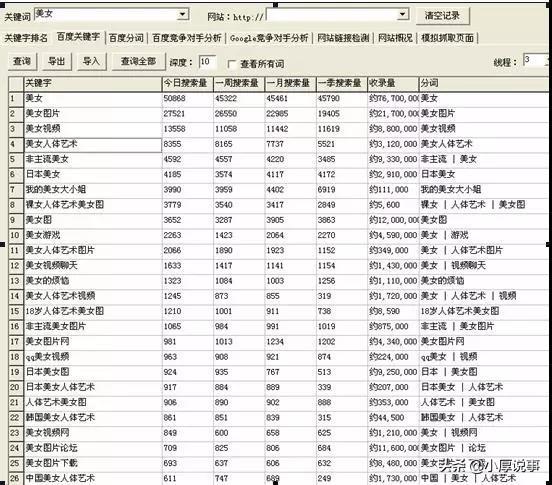Focus the 深度 input field

pos(207,62)
